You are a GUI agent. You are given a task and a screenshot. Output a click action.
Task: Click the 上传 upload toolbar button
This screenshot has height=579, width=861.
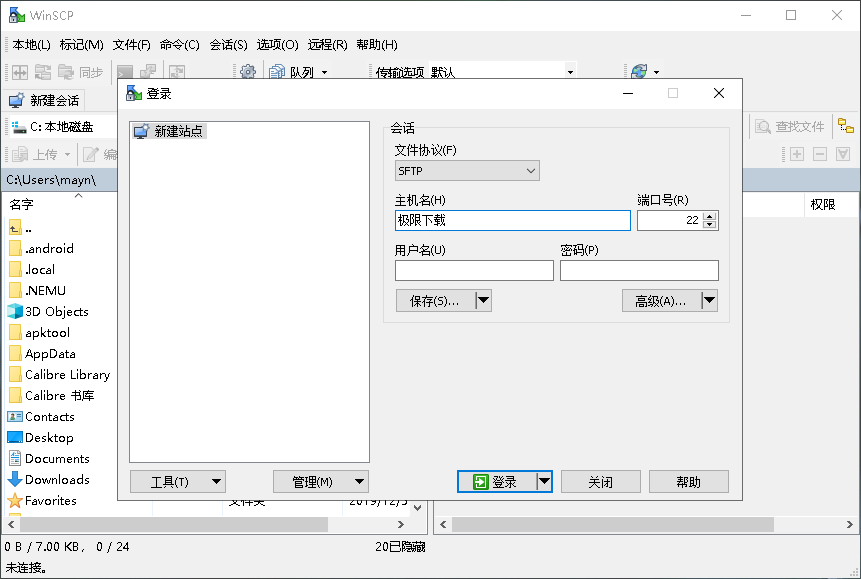pyautogui.click(x=35, y=154)
